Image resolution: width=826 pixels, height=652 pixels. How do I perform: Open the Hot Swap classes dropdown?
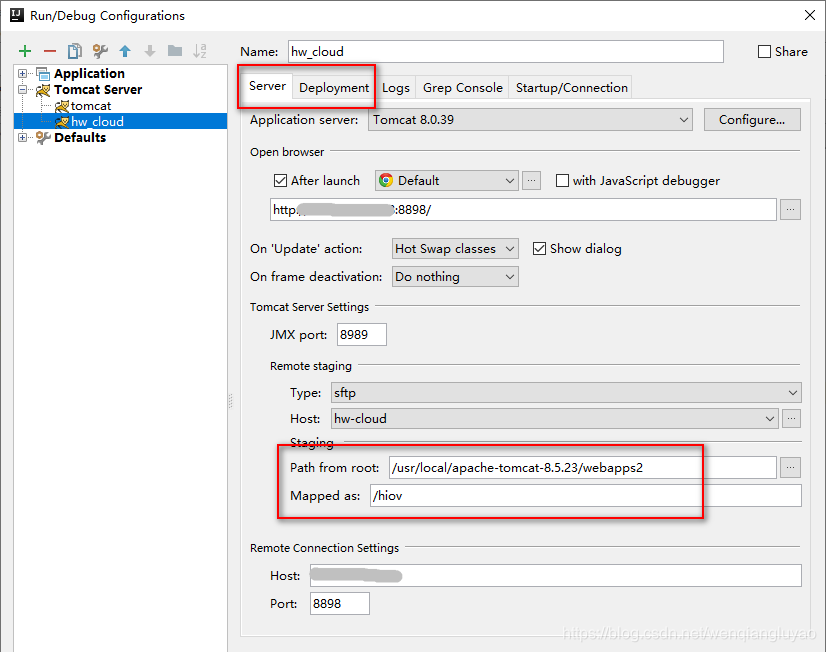[x=455, y=249]
